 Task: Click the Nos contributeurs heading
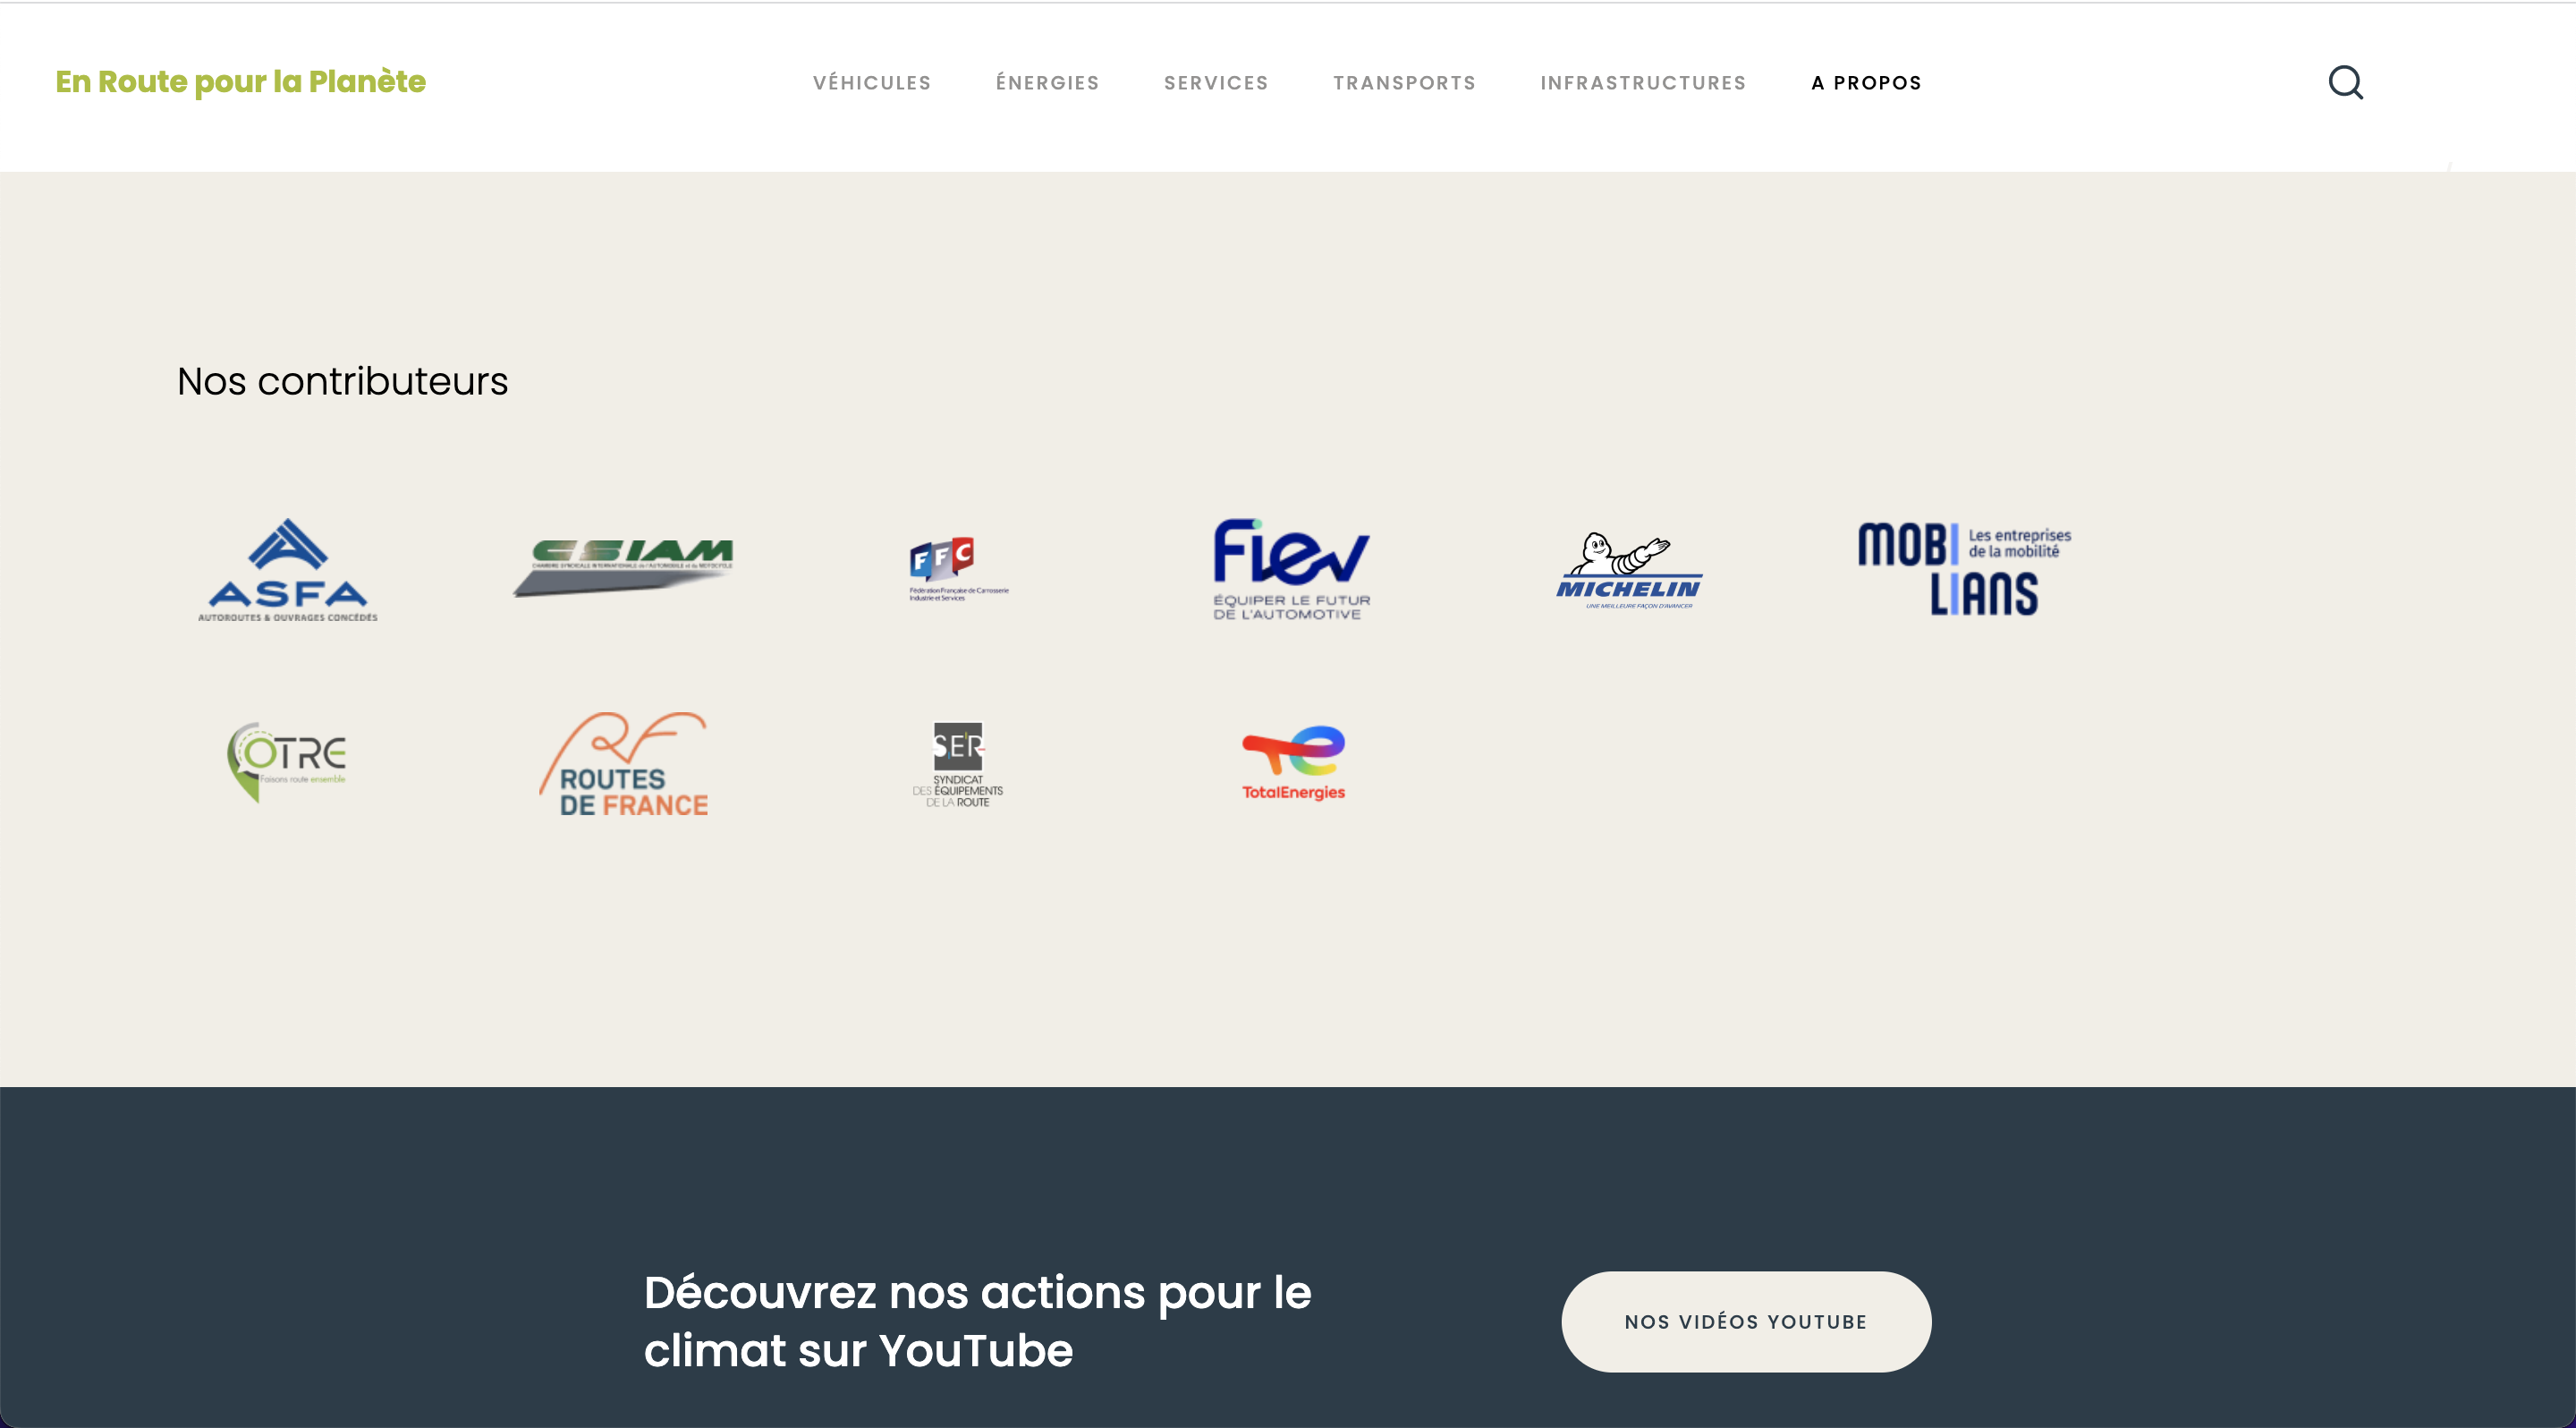(343, 381)
